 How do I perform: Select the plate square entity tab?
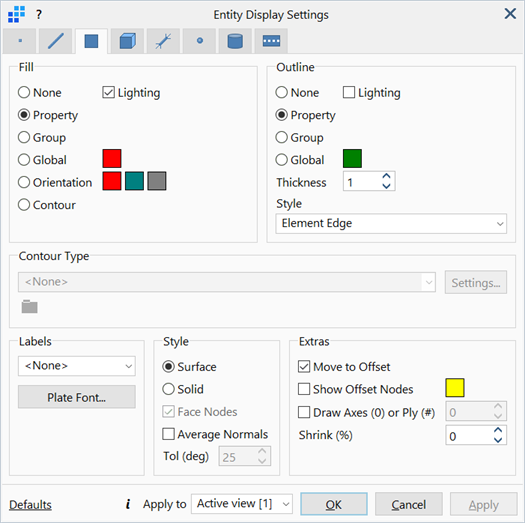coord(91,41)
